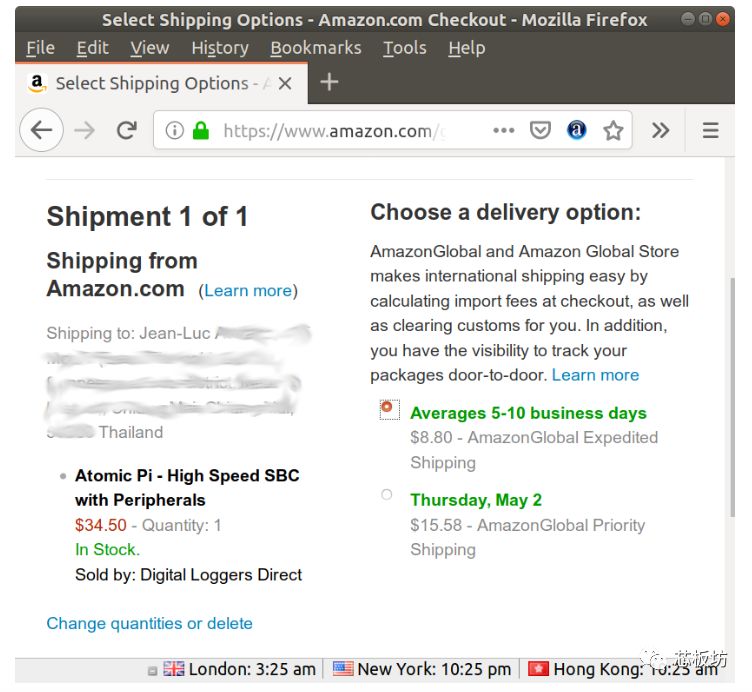This screenshot has width=752, height=692.
Task: Click the green padlock security icon
Action: click(200, 130)
